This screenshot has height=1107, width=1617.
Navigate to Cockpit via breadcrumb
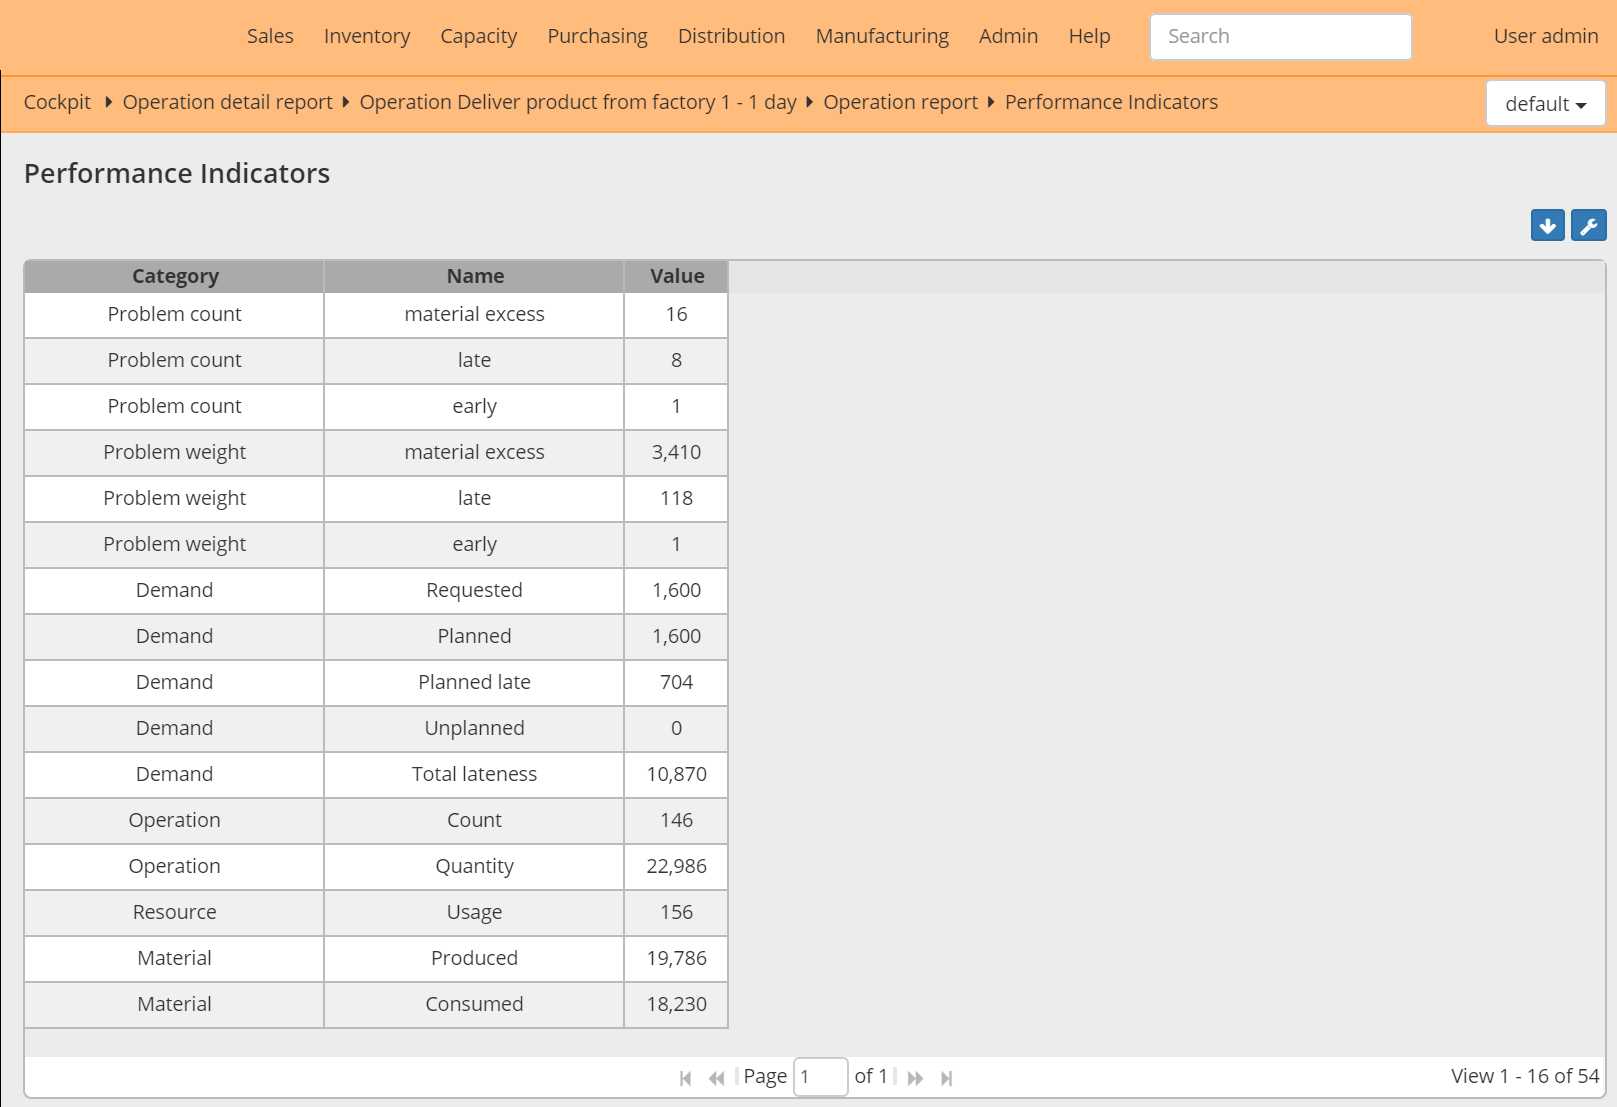(56, 101)
